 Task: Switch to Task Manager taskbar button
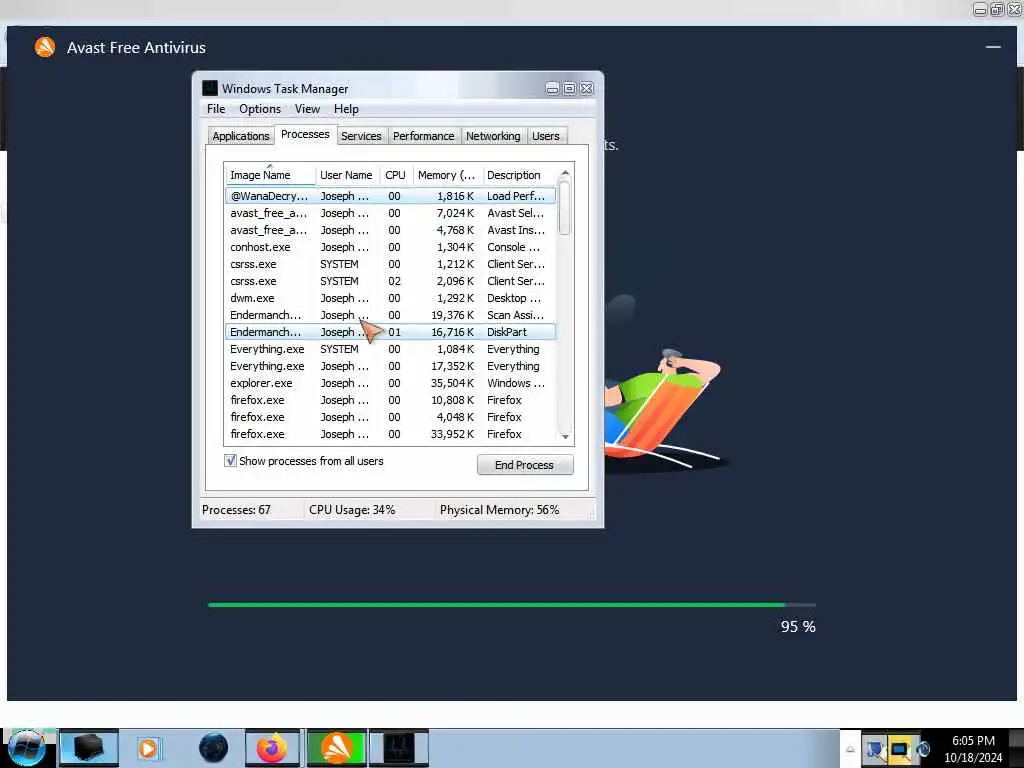(x=399, y=748)
